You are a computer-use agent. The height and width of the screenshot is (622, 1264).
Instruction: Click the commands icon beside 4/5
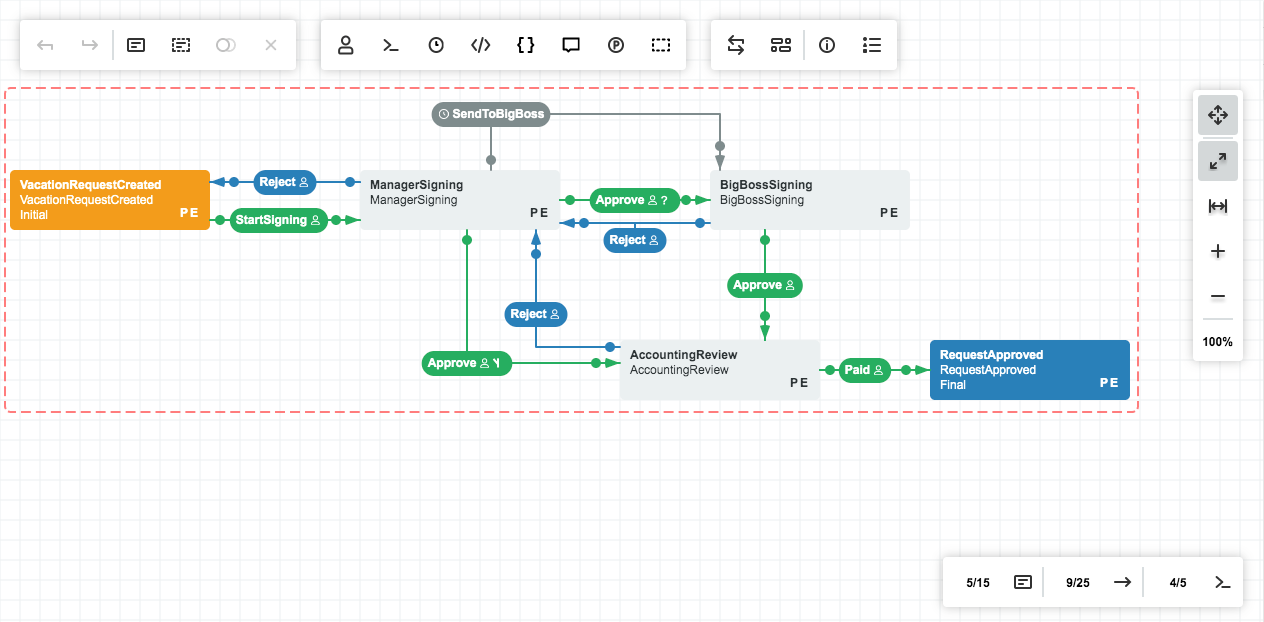point(1222,582)
